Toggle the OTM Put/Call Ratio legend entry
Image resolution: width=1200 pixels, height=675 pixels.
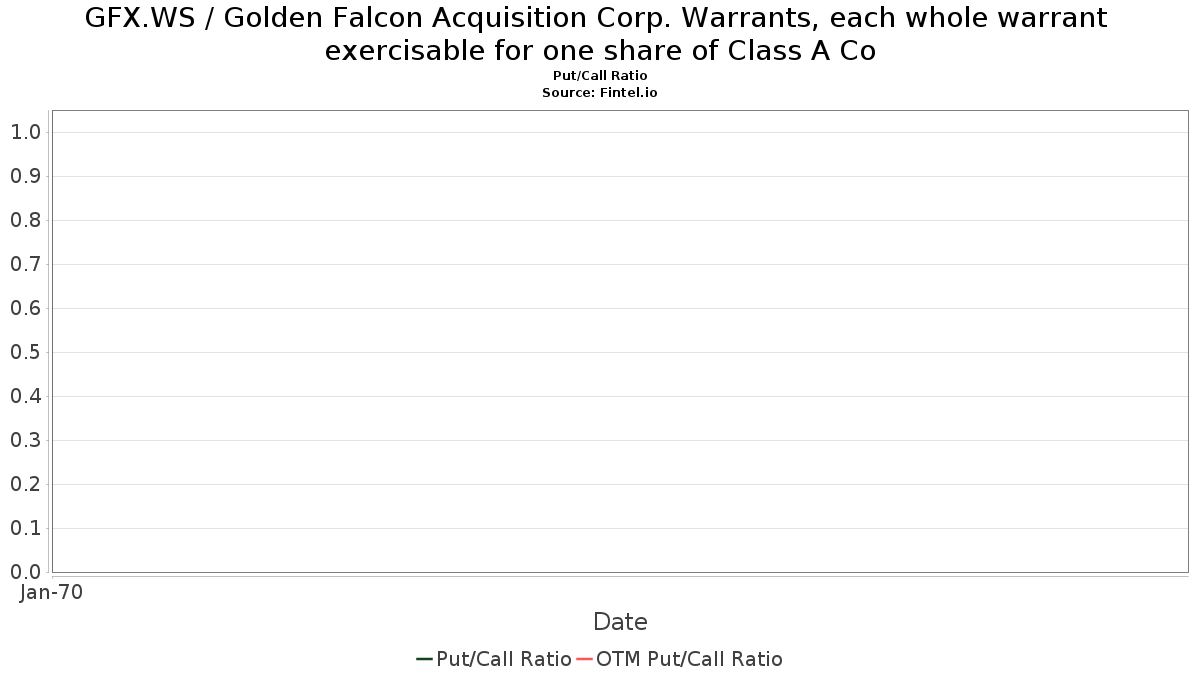click(679, 659)
